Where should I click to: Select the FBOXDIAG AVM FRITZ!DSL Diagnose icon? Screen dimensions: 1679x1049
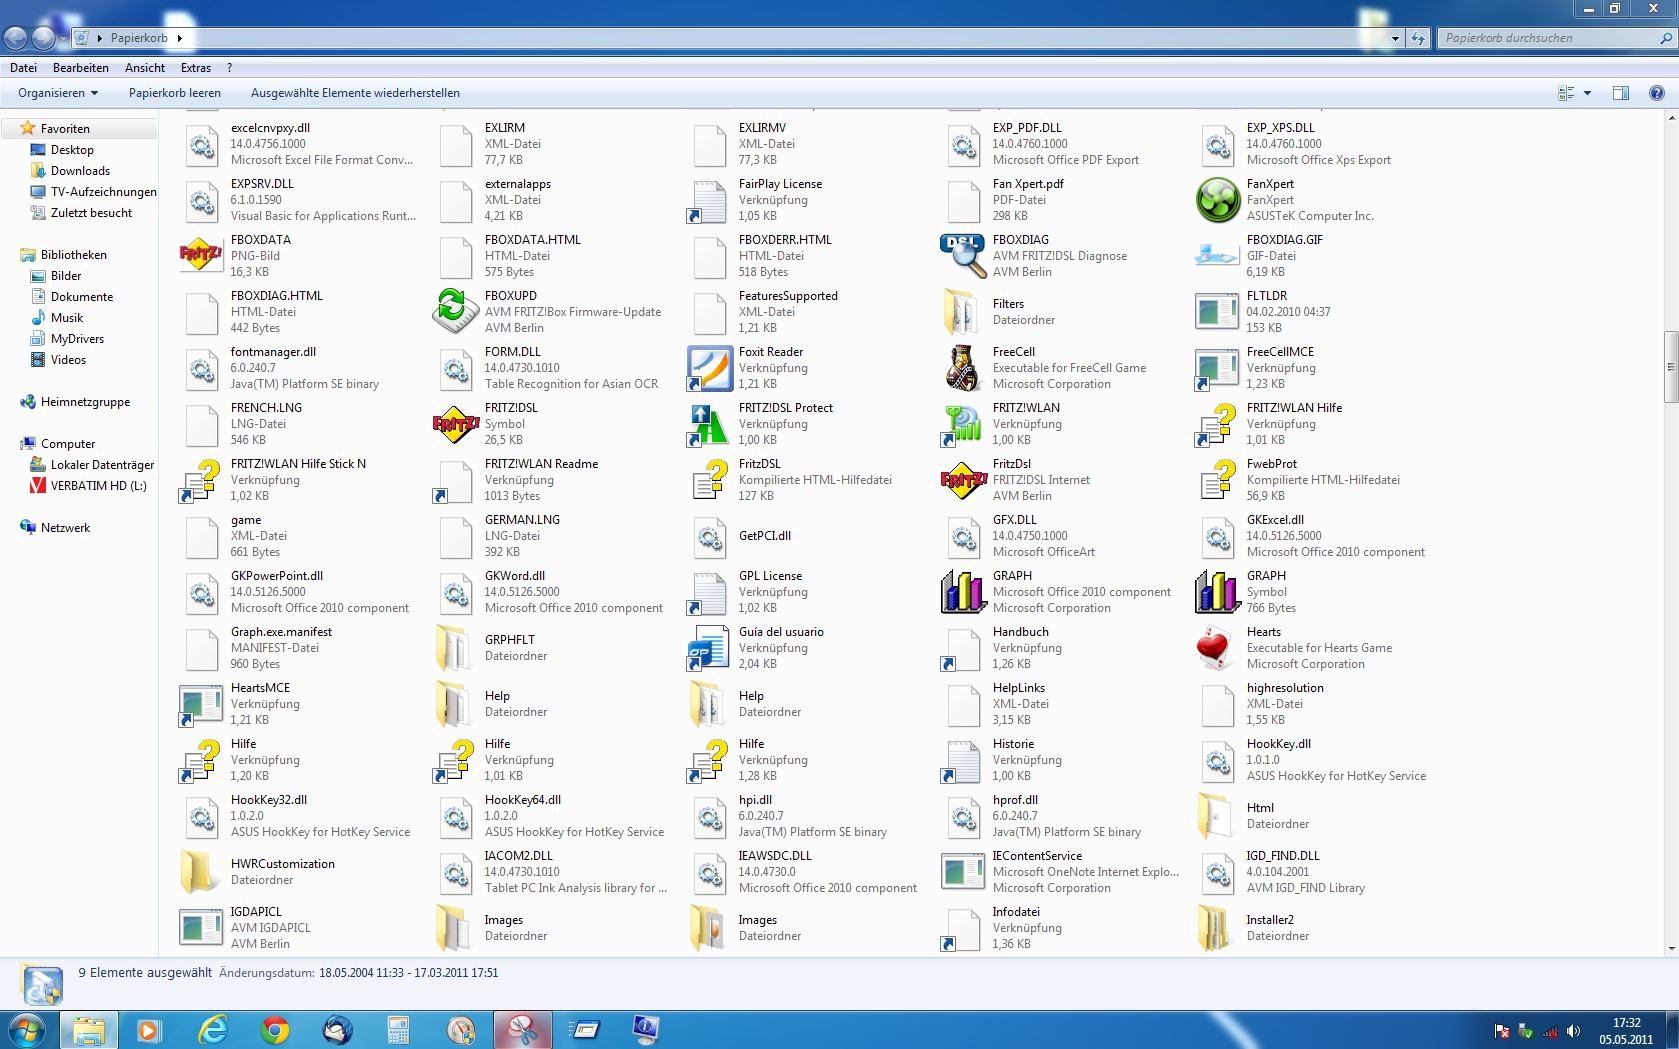coord(963,256)
